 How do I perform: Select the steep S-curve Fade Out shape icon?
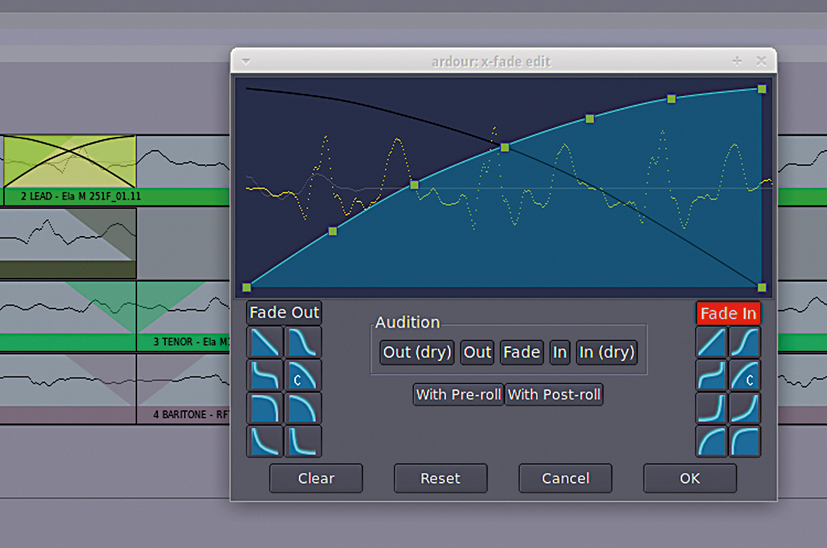[x=303, y=342]
